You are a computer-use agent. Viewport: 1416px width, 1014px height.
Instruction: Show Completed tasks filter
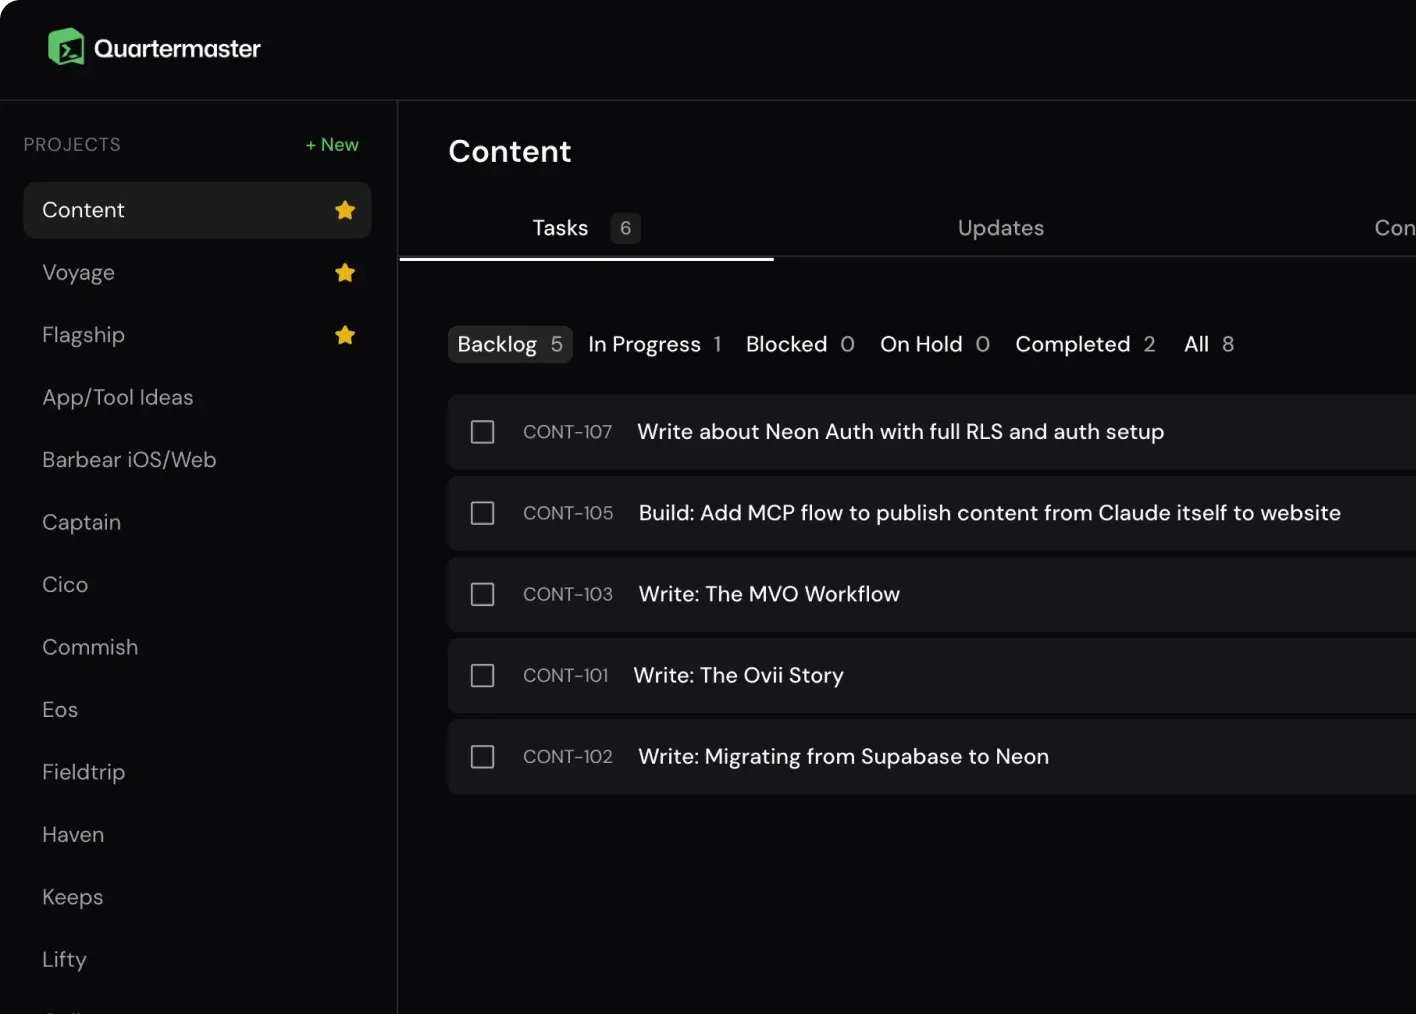[x=1084, y=344]
